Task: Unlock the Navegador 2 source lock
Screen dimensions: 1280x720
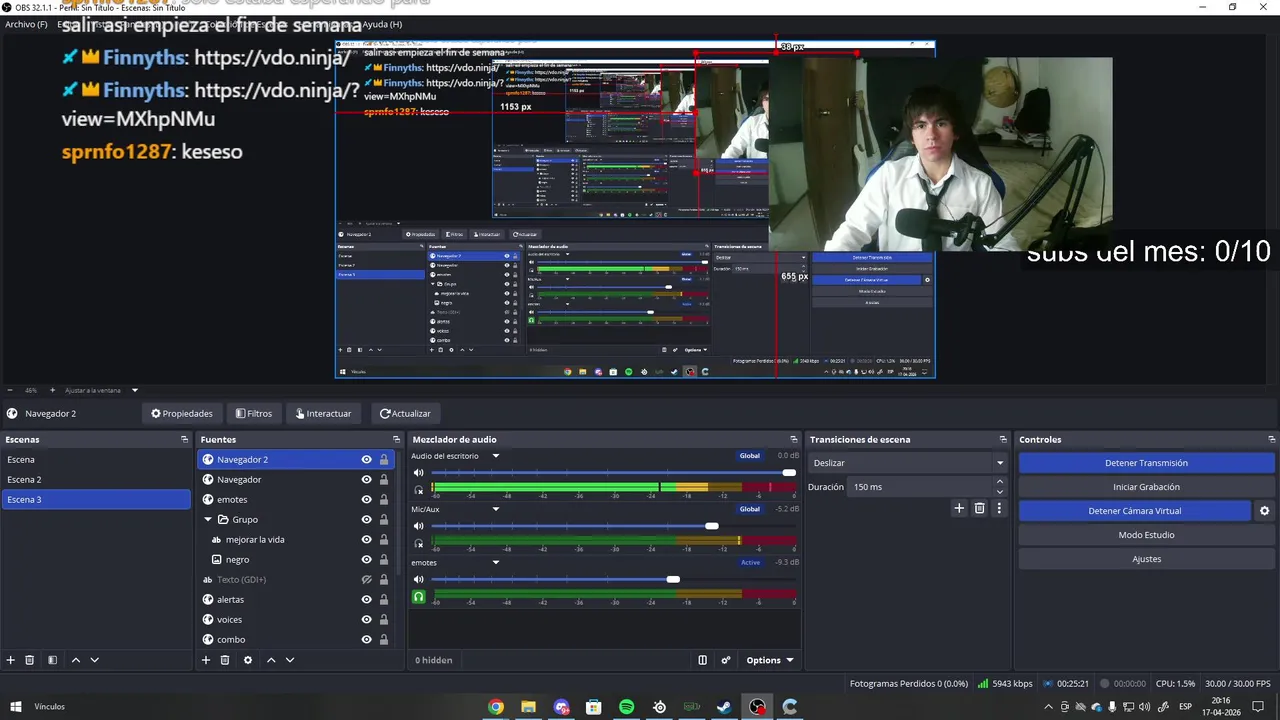Action: 383,460
